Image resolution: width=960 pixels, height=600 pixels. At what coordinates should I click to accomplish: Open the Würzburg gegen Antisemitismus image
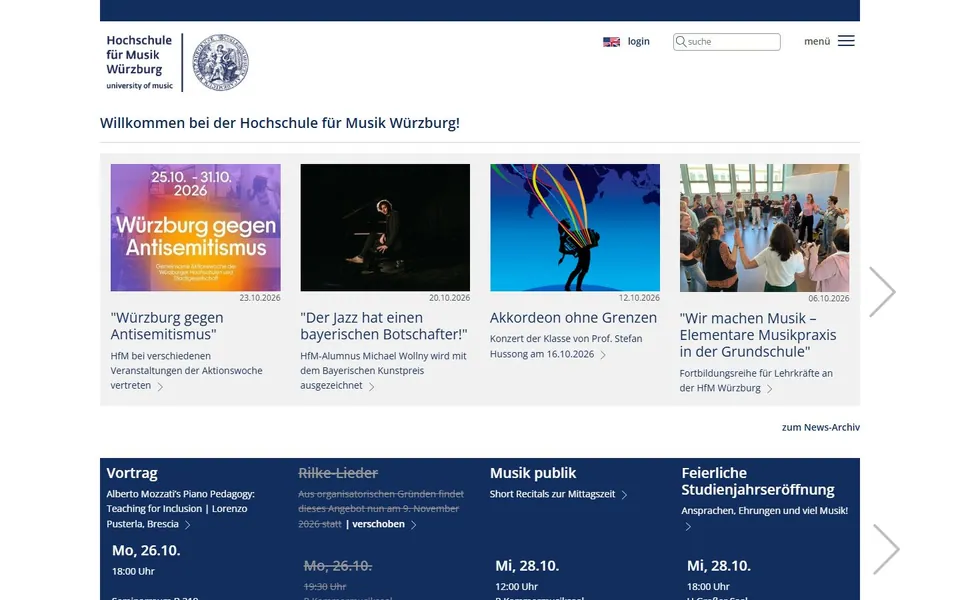coord(195,227)
